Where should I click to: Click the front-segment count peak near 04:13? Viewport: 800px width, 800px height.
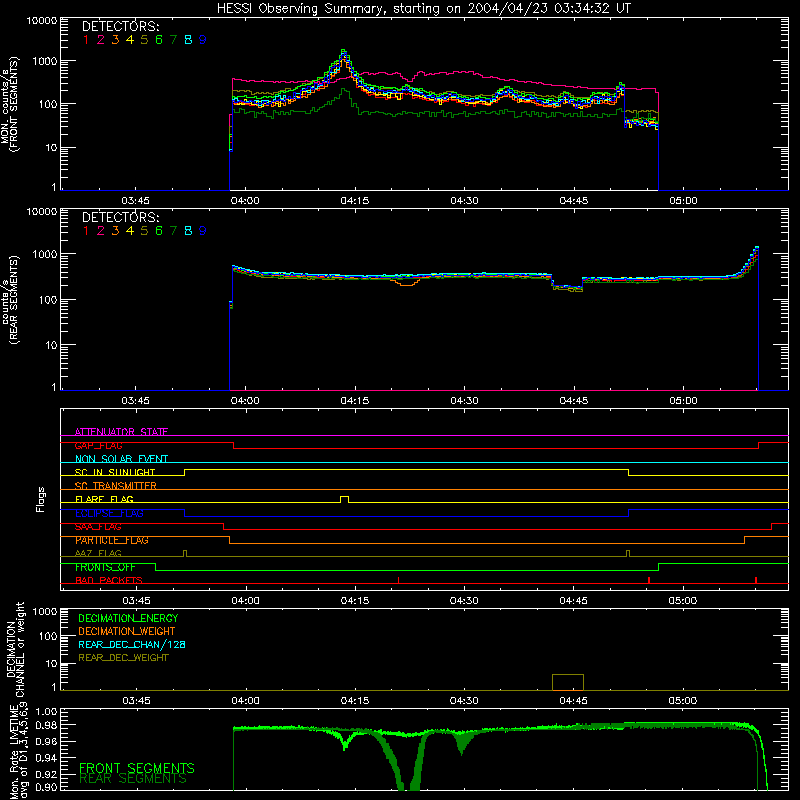click(344, 54)
